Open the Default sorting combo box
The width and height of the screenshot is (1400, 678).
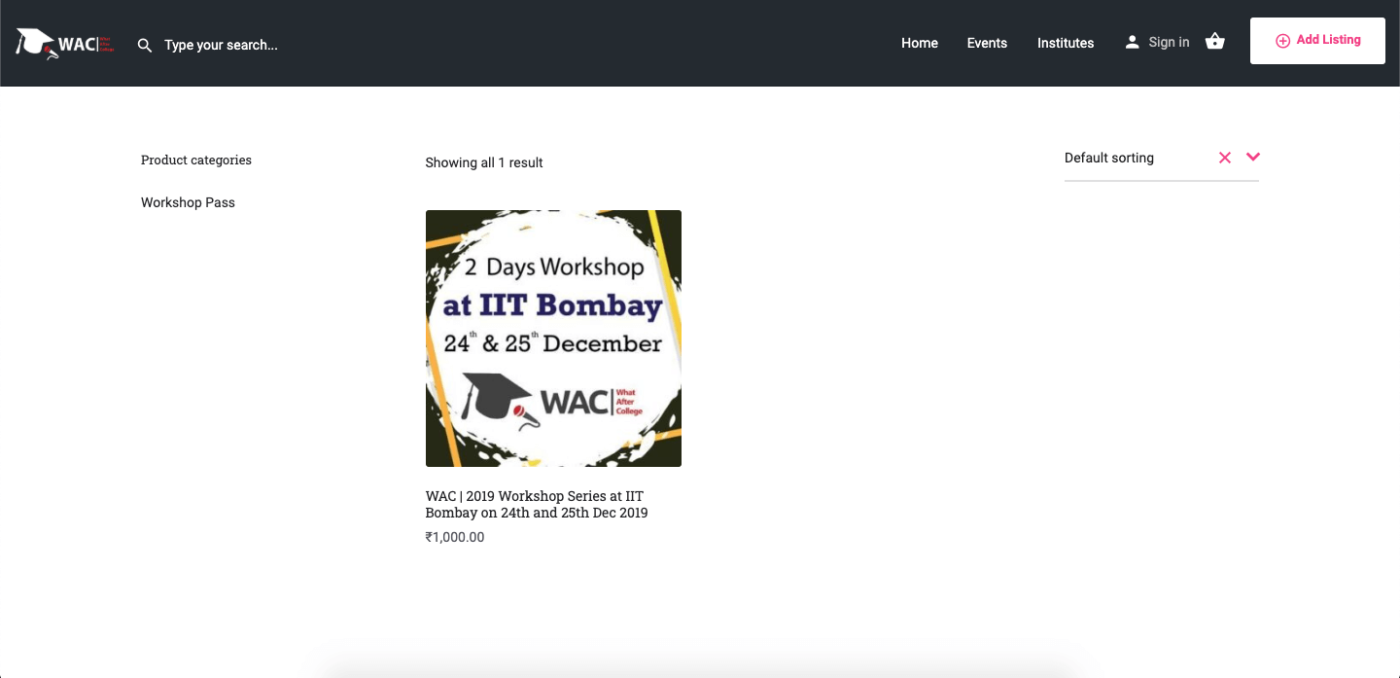point(1161,158)
